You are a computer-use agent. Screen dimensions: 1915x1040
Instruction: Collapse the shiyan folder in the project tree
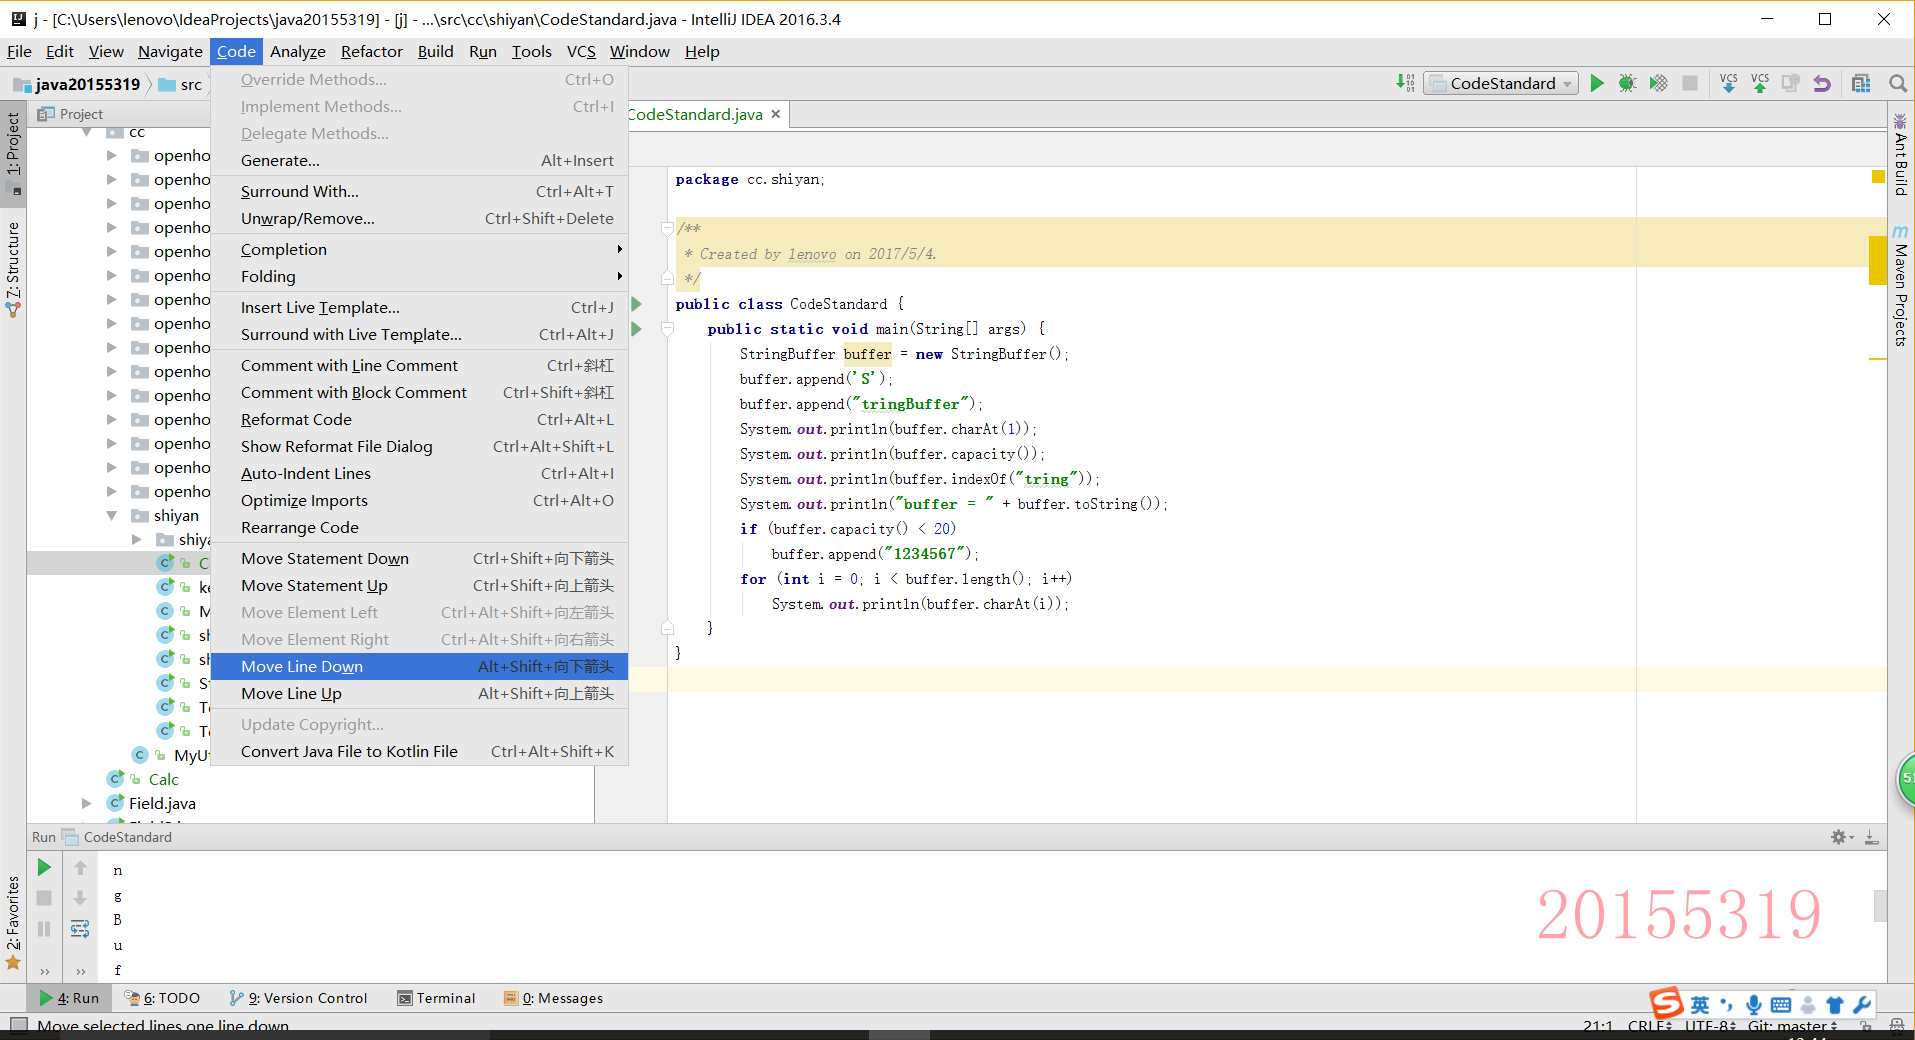coord(112,515)
